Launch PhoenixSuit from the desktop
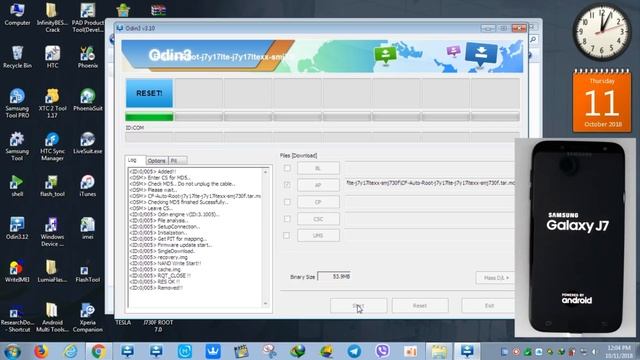 (x=88, y=100)
